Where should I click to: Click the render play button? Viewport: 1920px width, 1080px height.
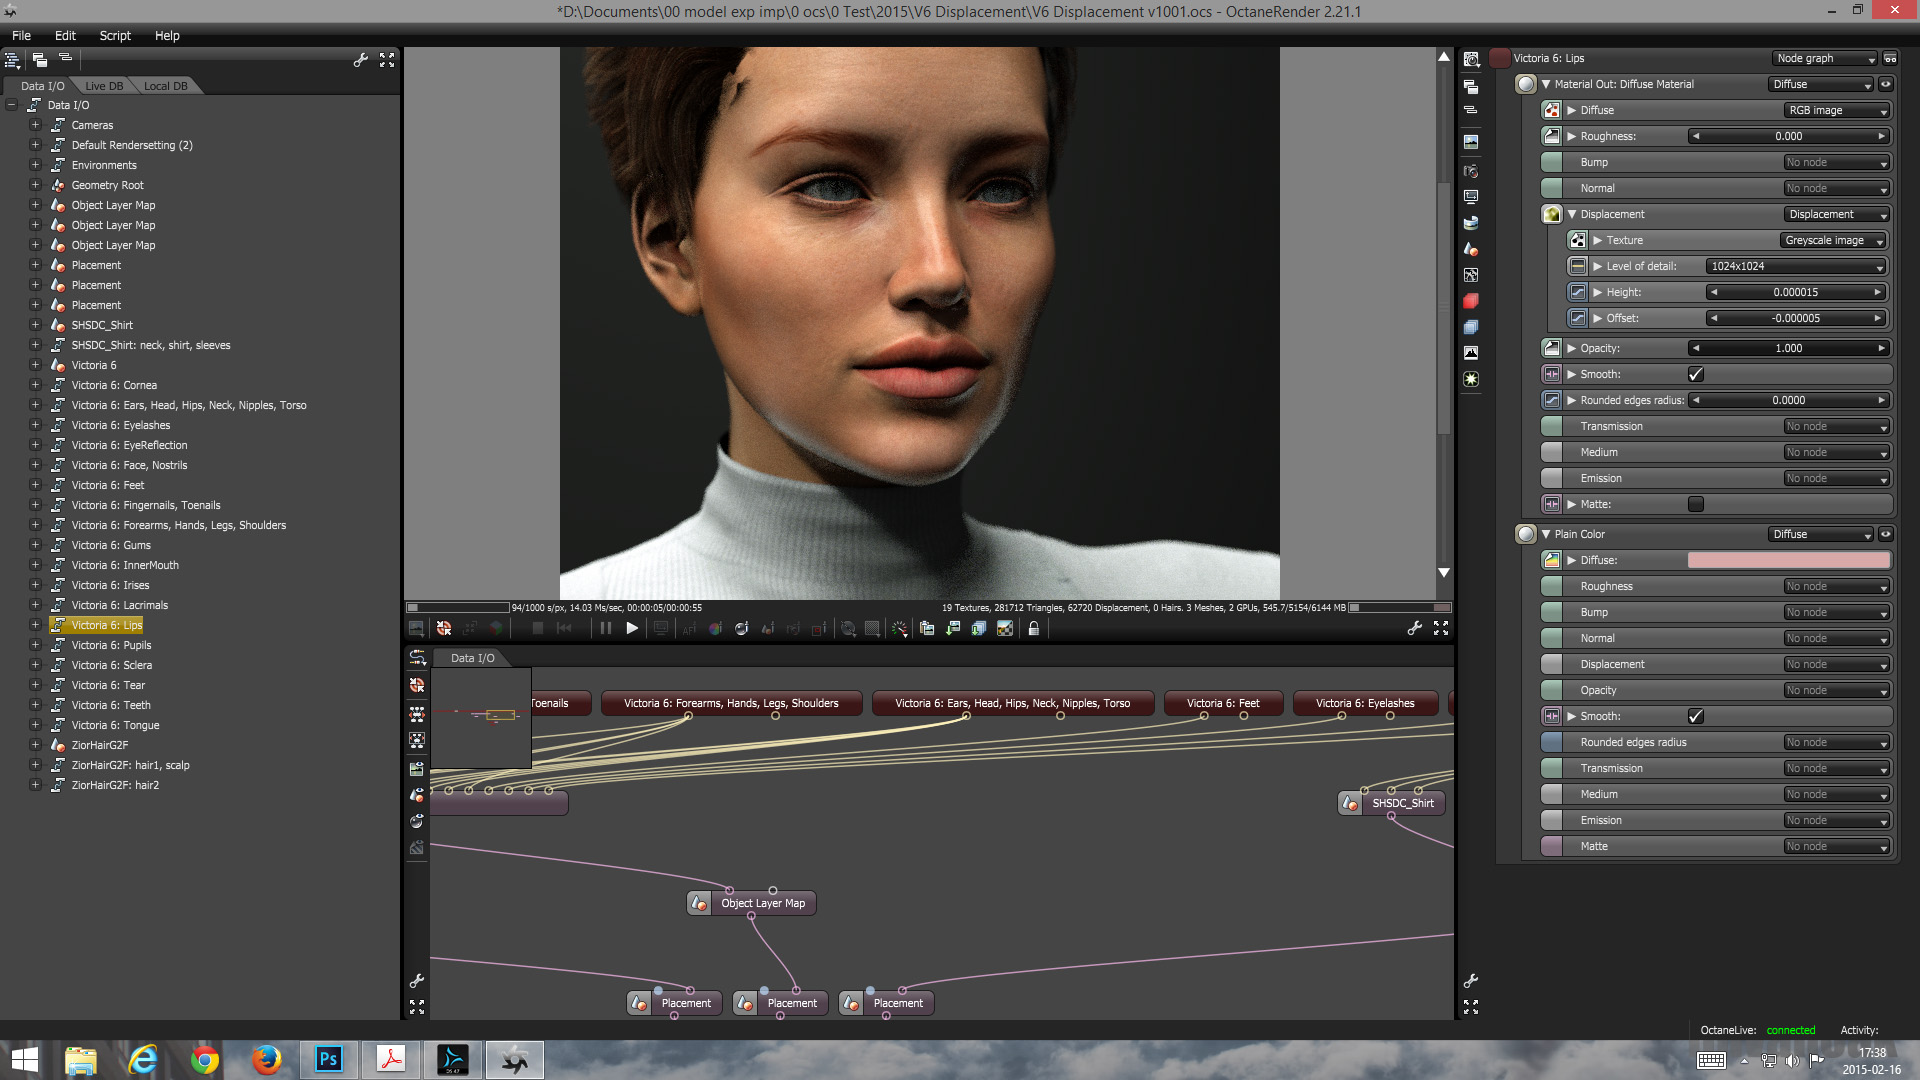pos(632,628)
